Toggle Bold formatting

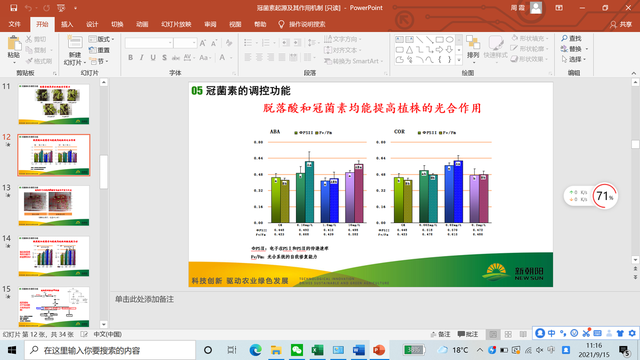pyautogui.click(x=130, y=58)
